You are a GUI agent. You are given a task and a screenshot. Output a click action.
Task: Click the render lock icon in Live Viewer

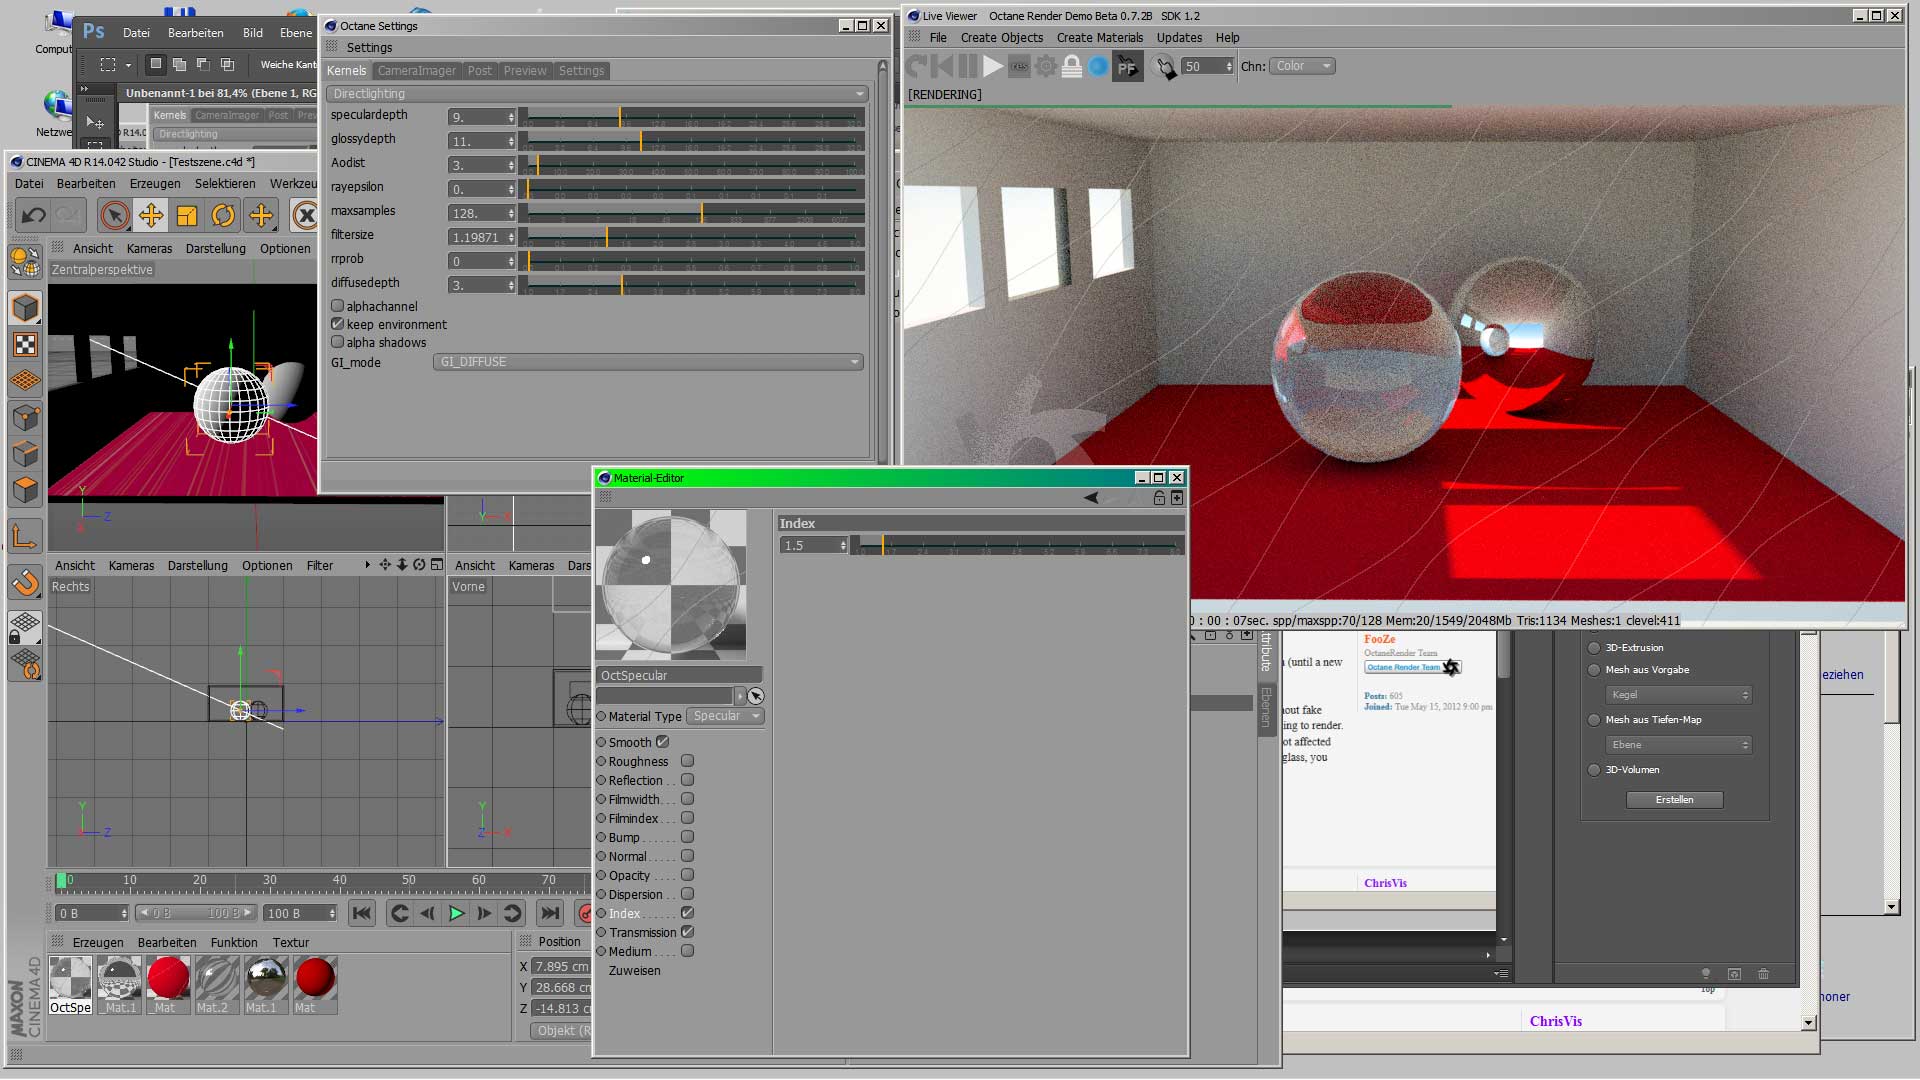pyautogui.click(x=1071, y=66)
